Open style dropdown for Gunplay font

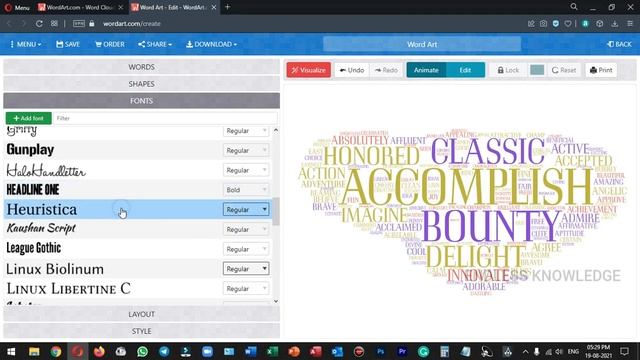[246, 150]
